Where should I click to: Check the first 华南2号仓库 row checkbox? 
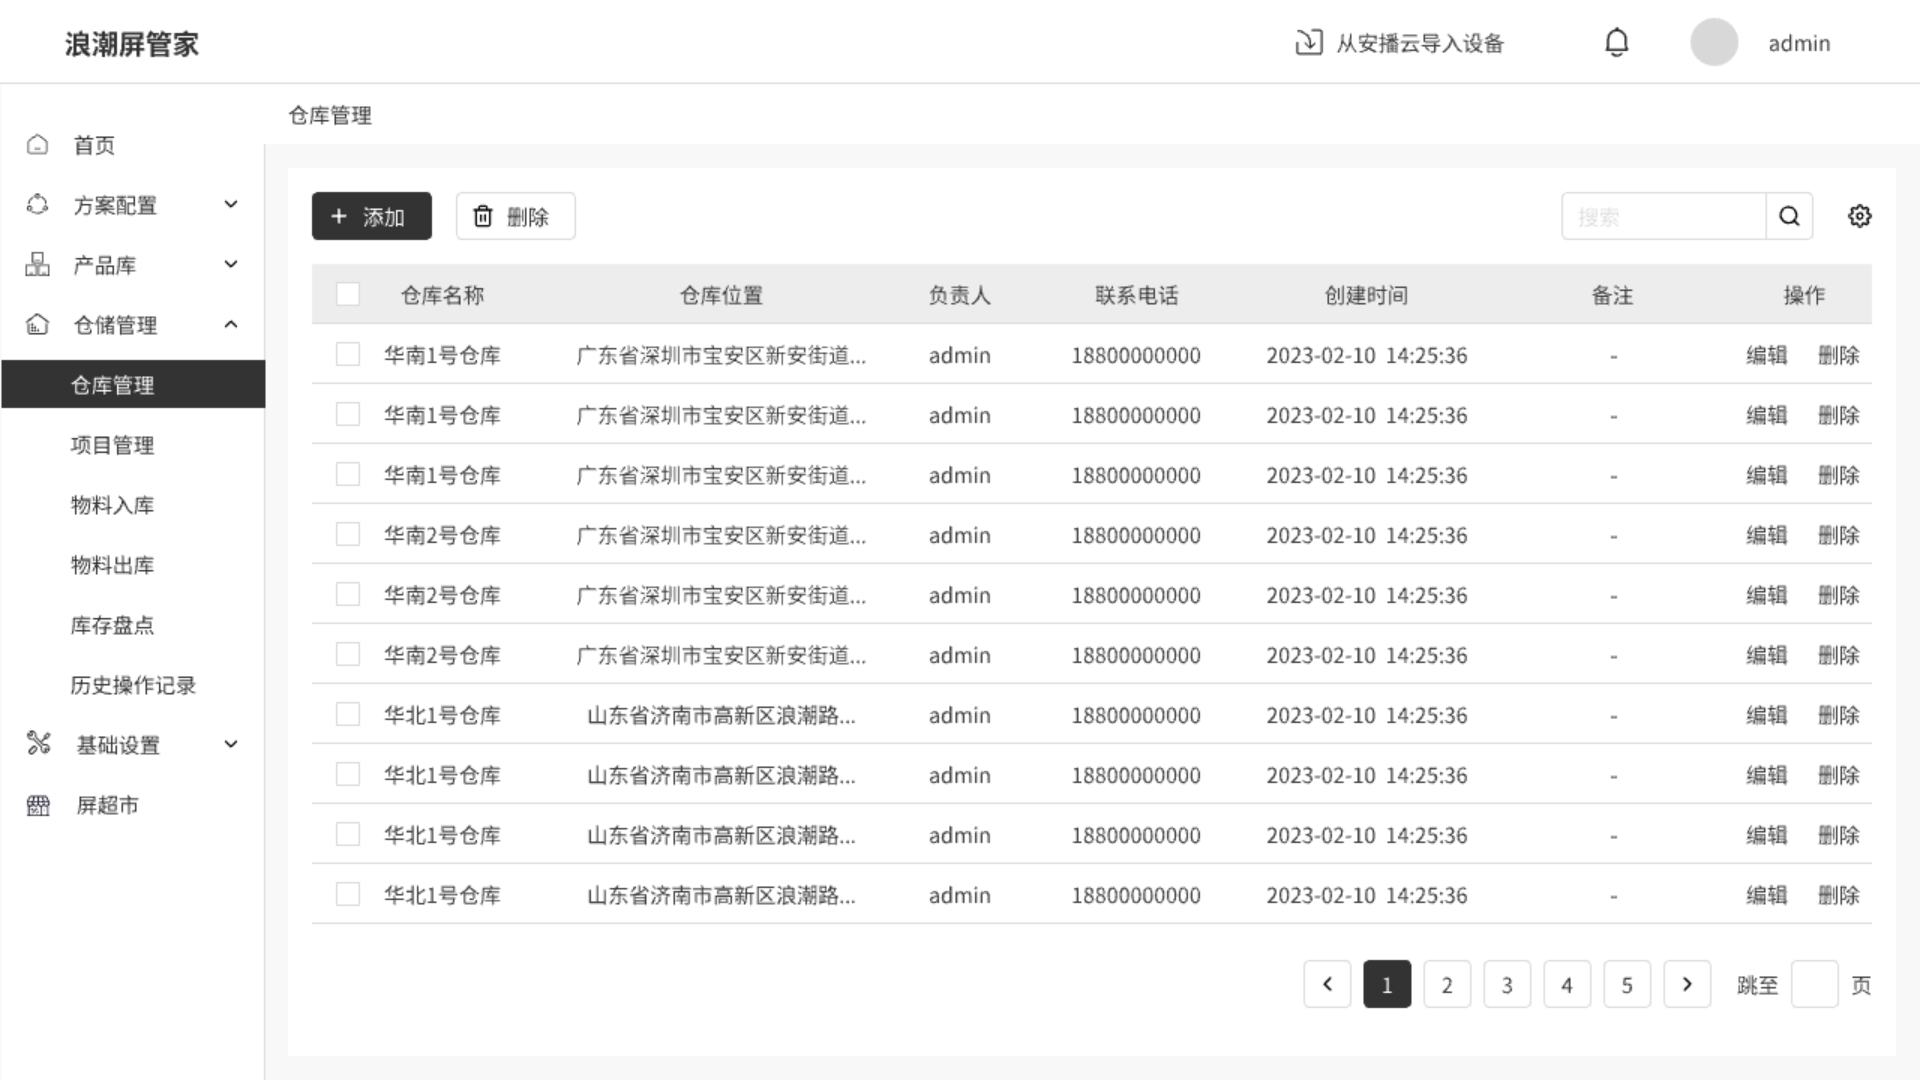348,534
